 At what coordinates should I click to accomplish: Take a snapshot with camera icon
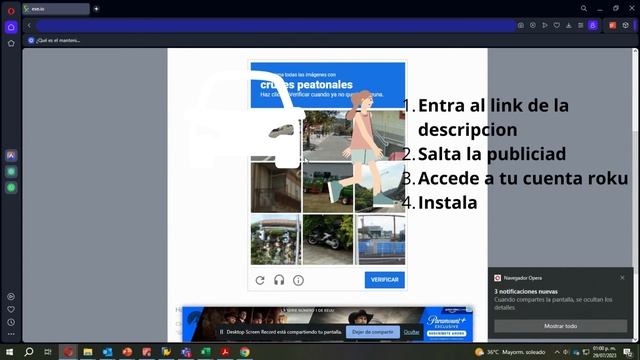521,25
